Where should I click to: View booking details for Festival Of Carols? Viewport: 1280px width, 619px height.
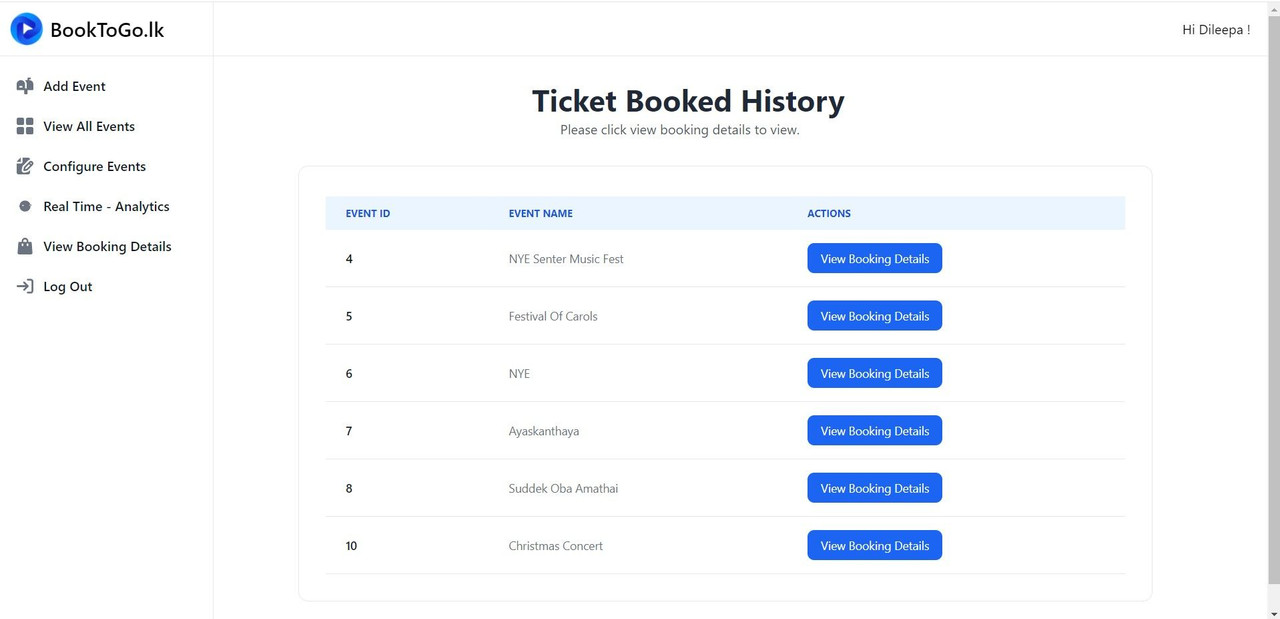click(874, 316)
